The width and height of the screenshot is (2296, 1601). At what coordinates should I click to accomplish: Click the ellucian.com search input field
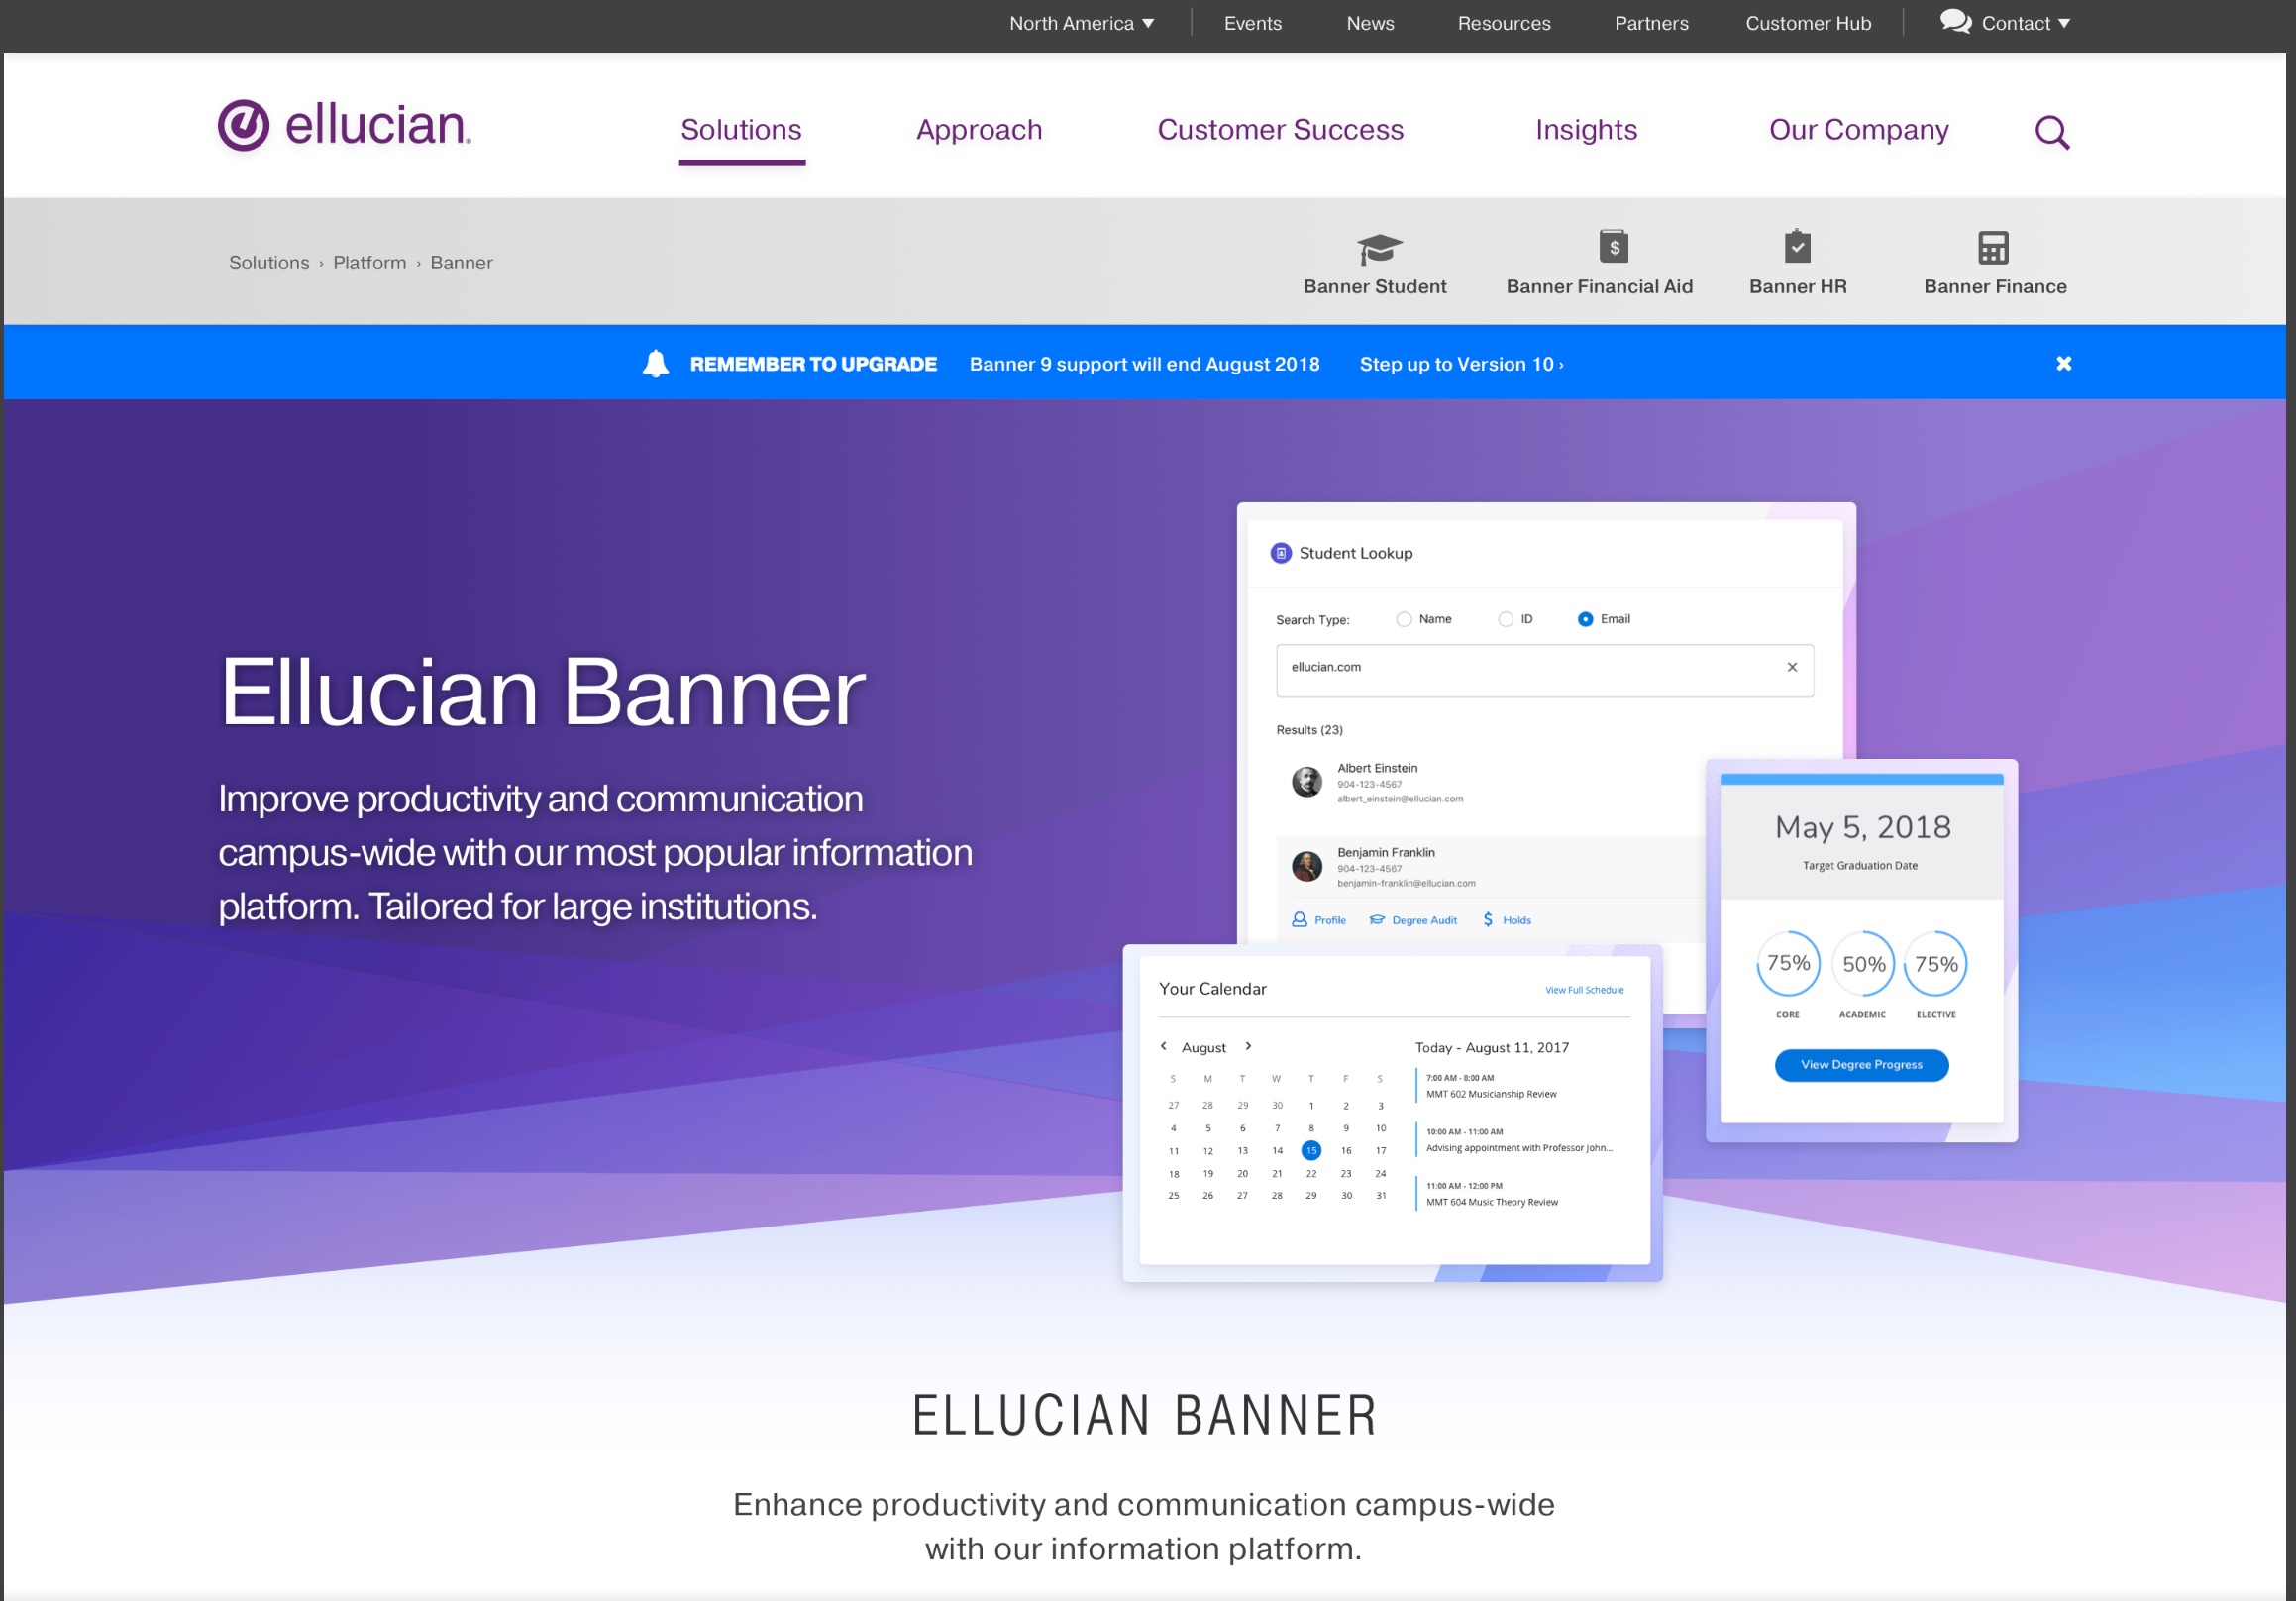point(1543,670)
